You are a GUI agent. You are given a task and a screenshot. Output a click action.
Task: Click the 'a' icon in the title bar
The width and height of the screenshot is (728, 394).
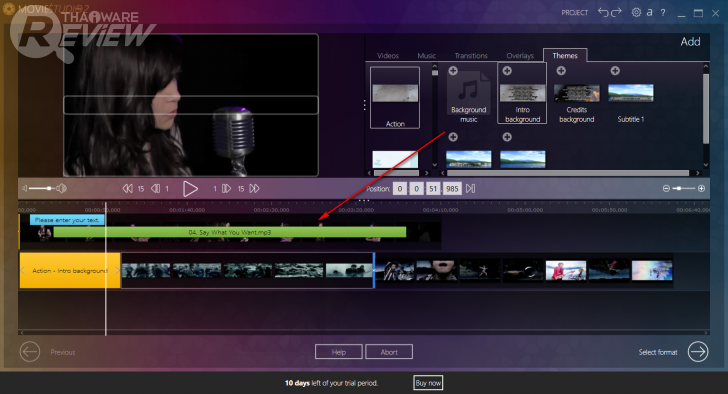[650, 13]
